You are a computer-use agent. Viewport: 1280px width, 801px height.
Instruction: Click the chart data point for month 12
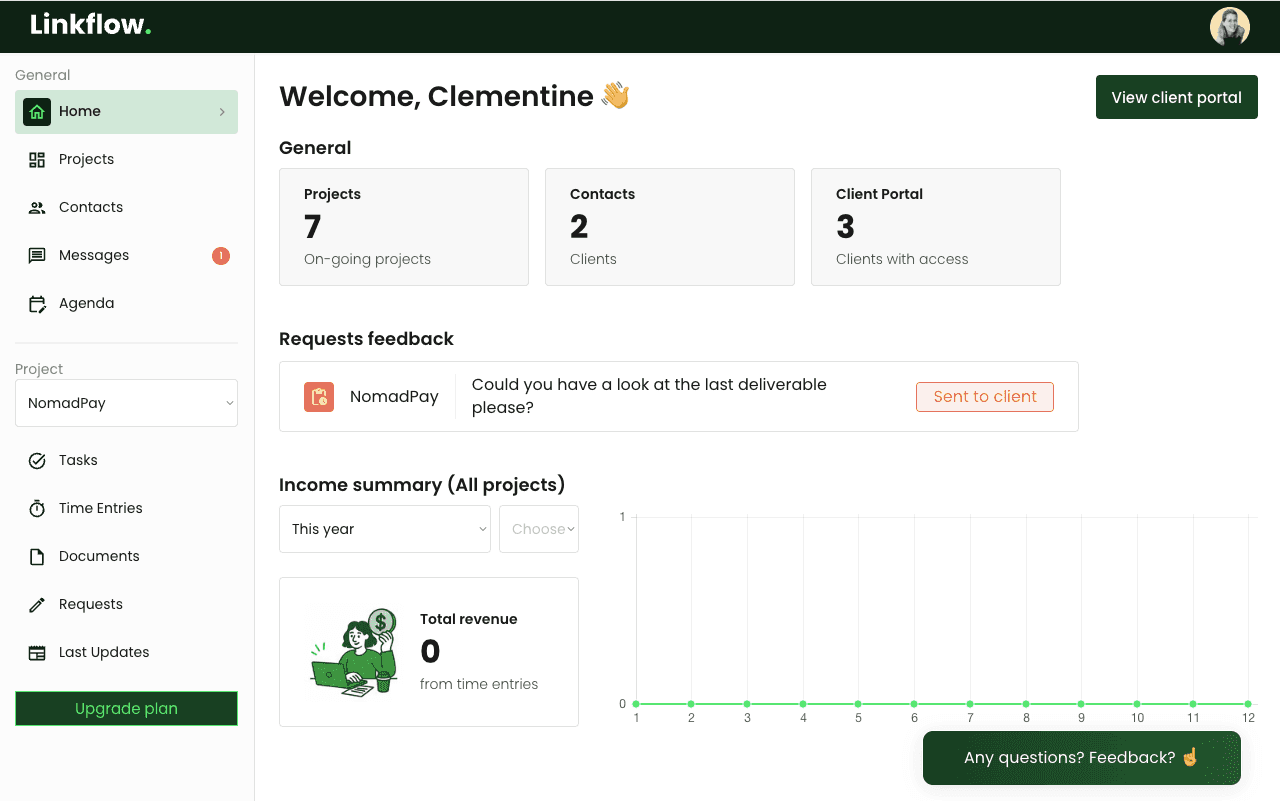1248,704
